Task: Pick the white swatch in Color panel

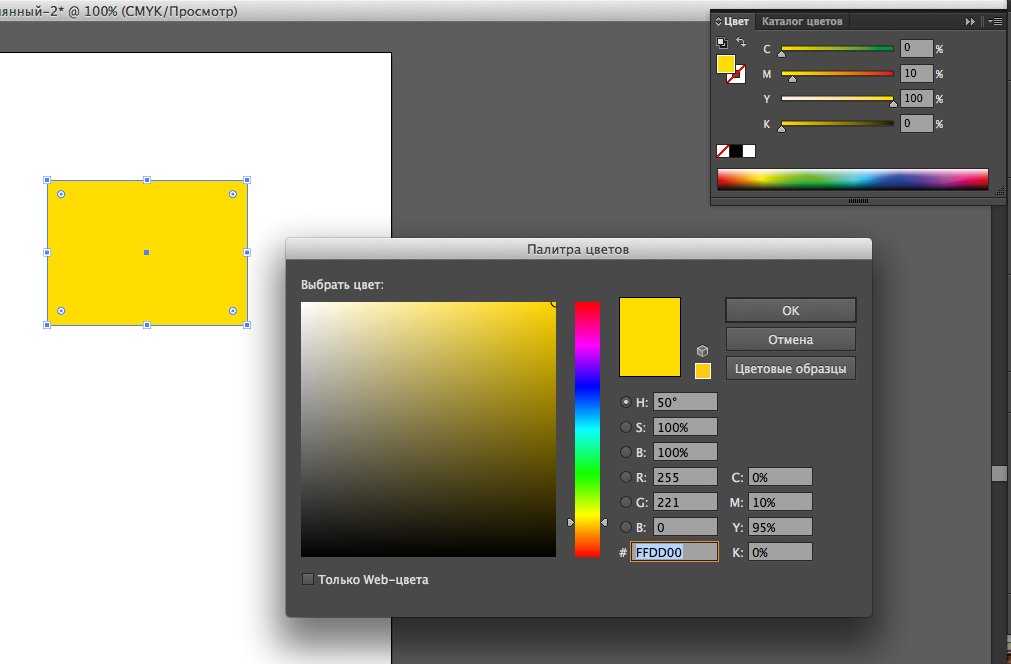Action: (x=749, y=151)
